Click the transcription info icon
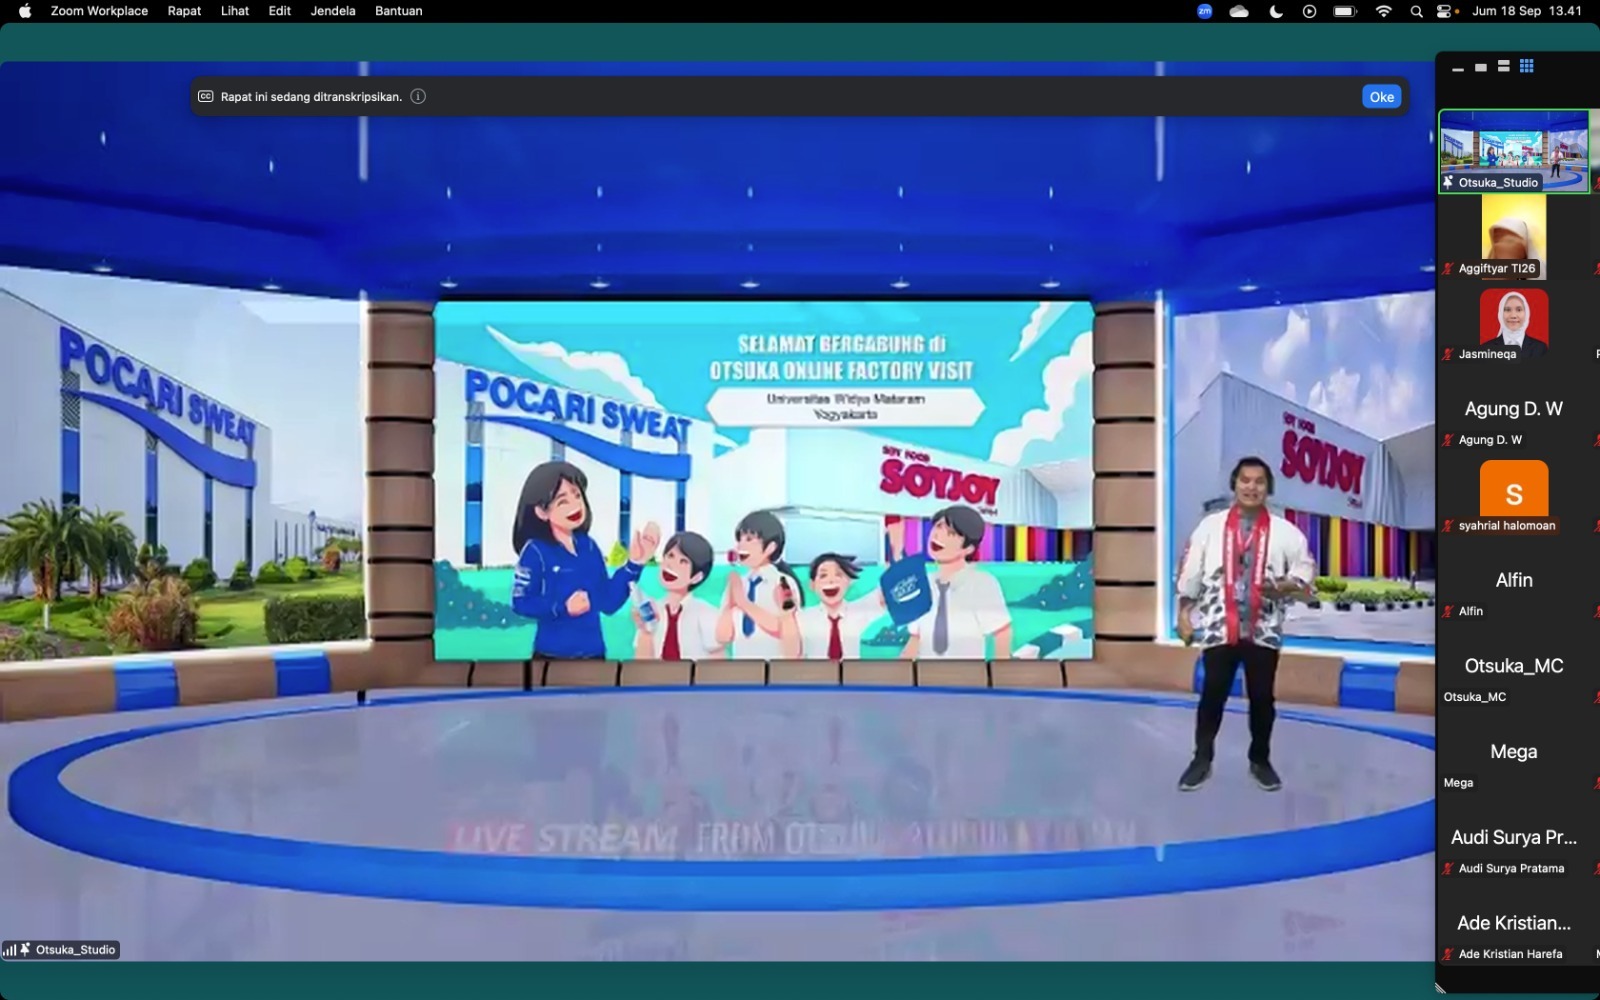Screen dimensions: 1600x1000 (x=418, y=97)
